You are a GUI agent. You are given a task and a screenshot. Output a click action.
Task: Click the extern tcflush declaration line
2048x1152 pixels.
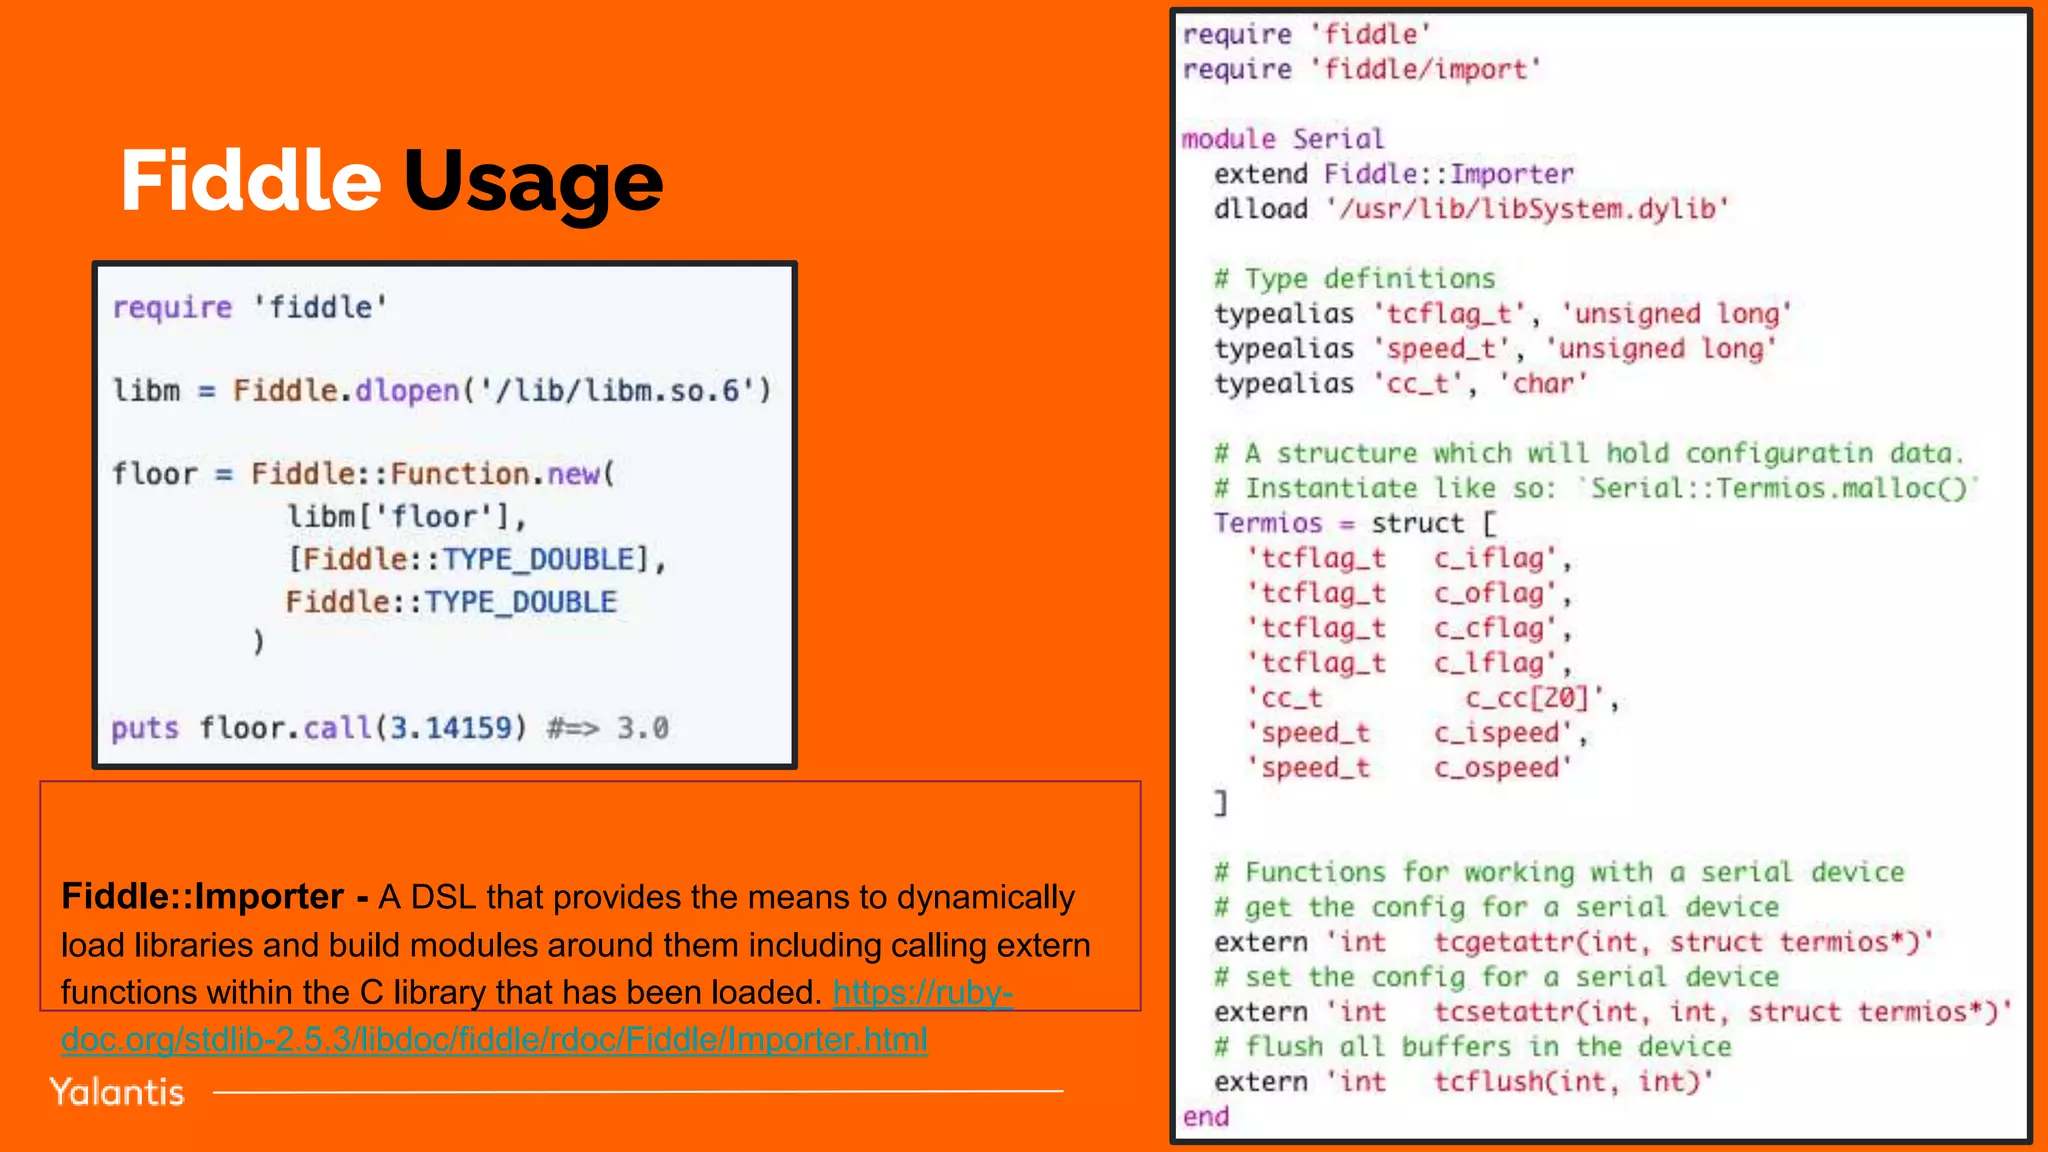[1464, 1082]
